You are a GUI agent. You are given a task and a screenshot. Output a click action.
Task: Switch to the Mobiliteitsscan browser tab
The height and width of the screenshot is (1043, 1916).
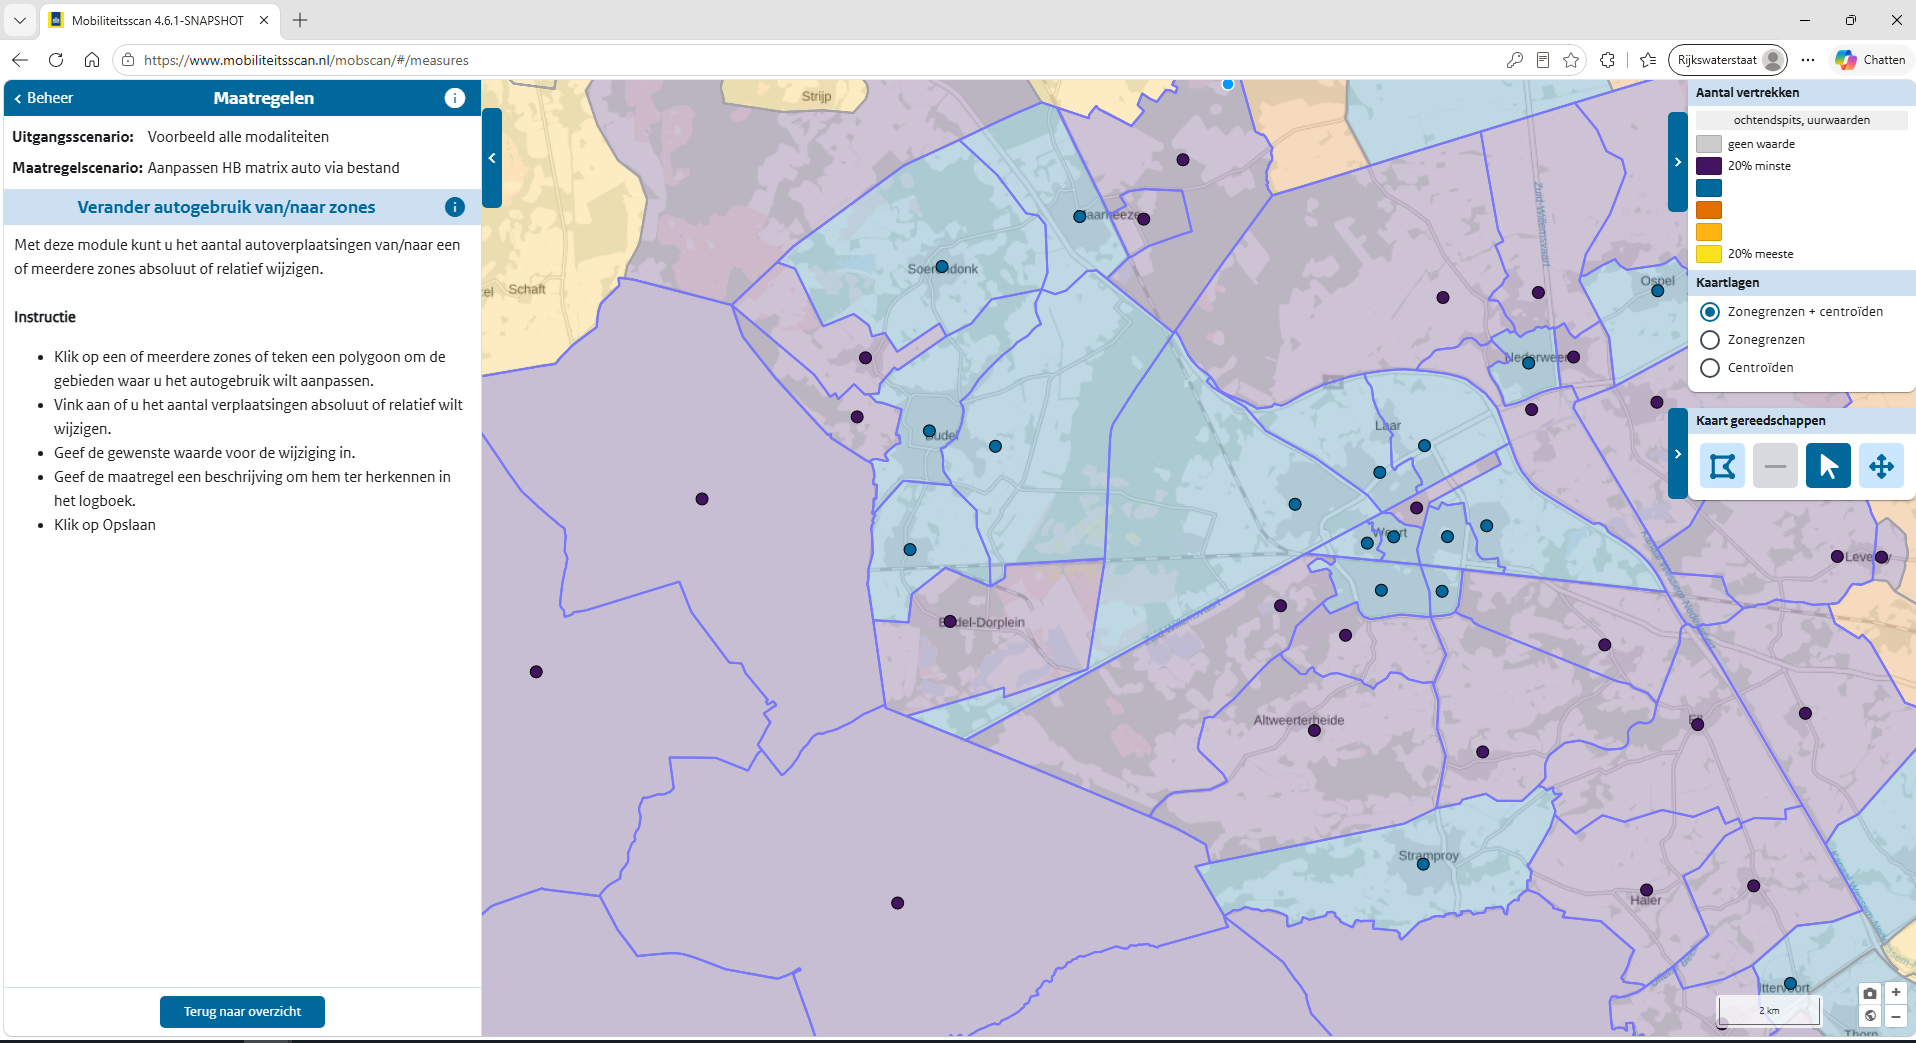click(x=160, y=20)
